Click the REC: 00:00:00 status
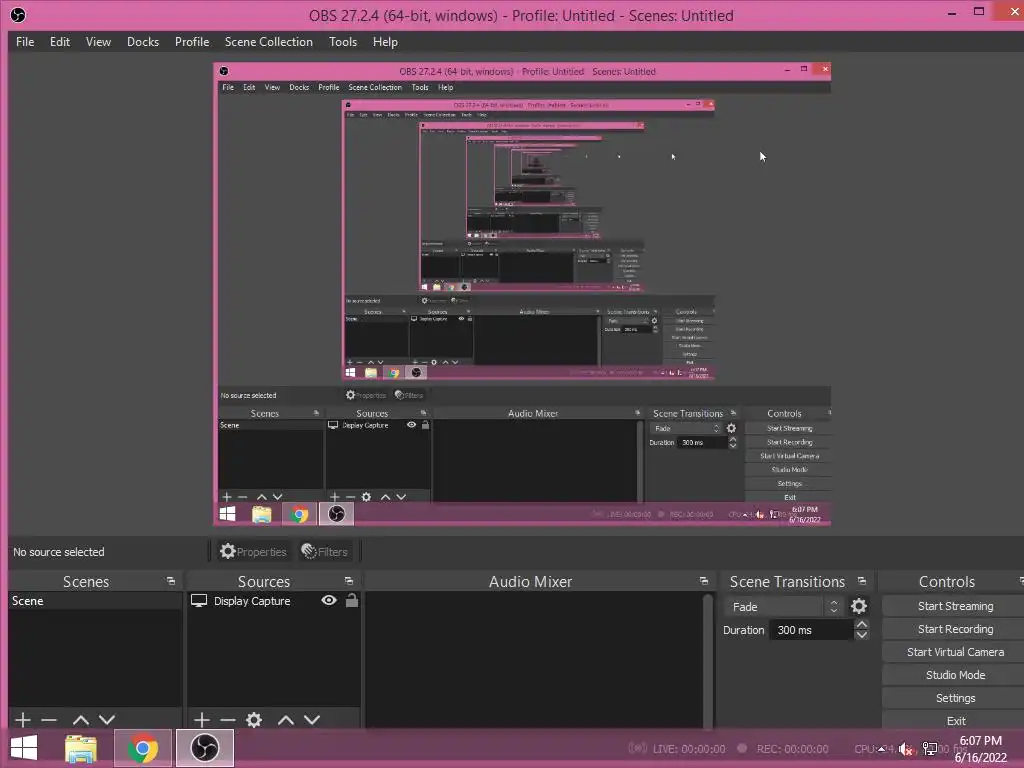1024x768 pixels. coord(783,749)
